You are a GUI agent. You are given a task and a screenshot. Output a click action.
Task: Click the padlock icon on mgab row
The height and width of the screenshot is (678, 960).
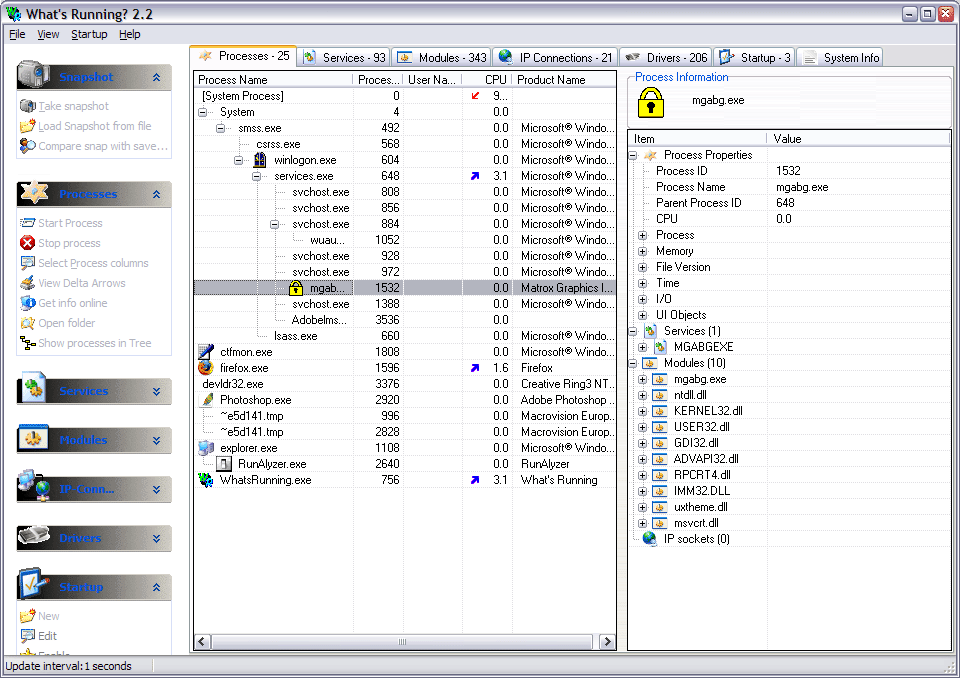[x=296, y=287]
